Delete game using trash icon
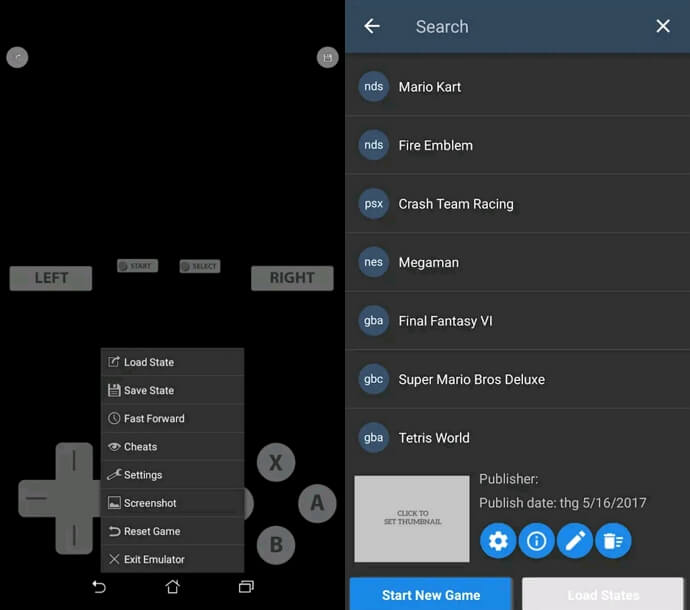This screenshot has height=610, width=690. (x=613, y=540)
